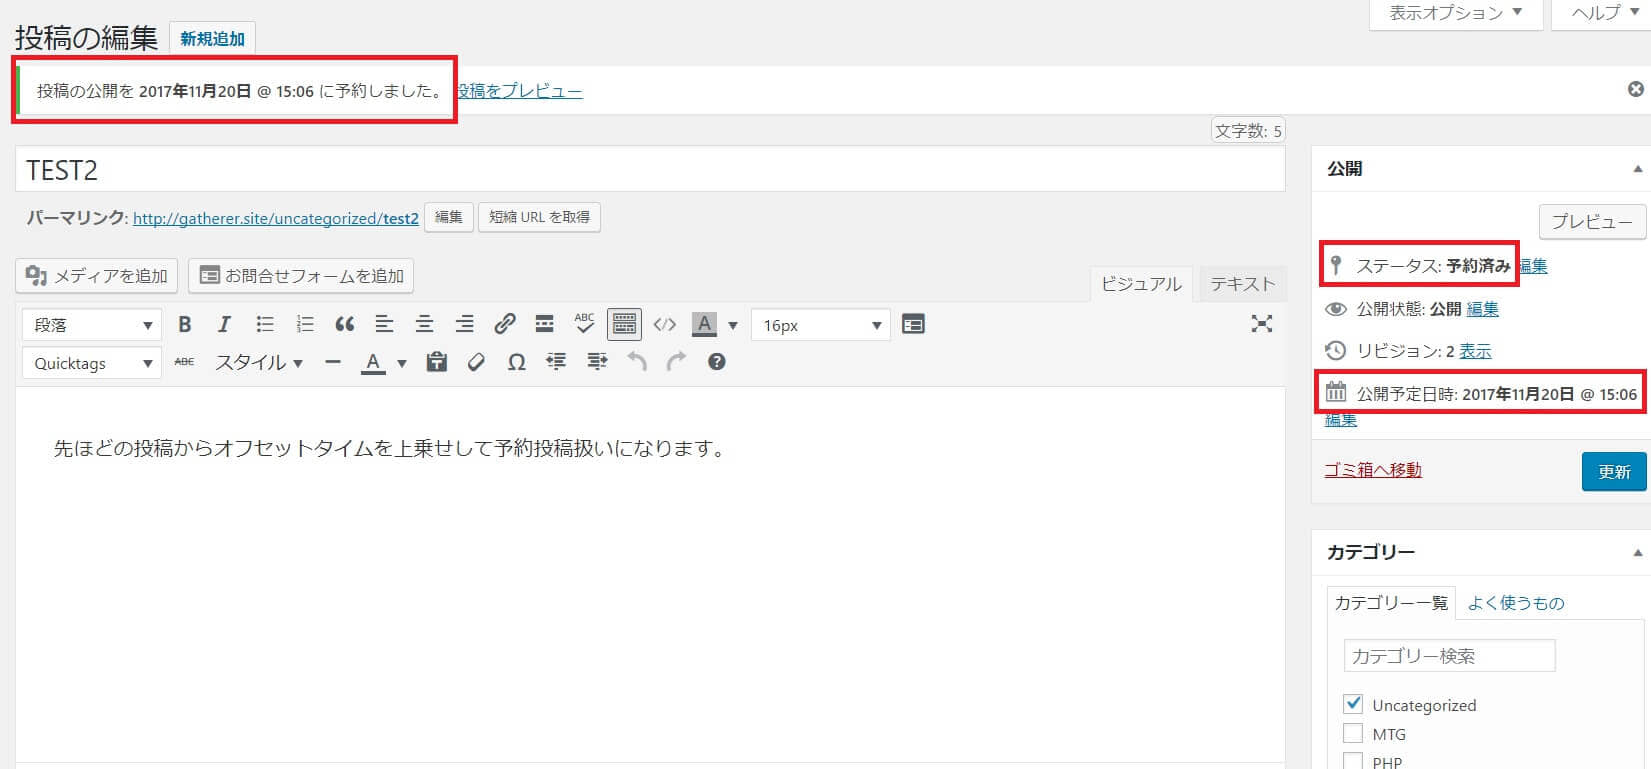Open the Quicktags dropdown

point(91,363)
